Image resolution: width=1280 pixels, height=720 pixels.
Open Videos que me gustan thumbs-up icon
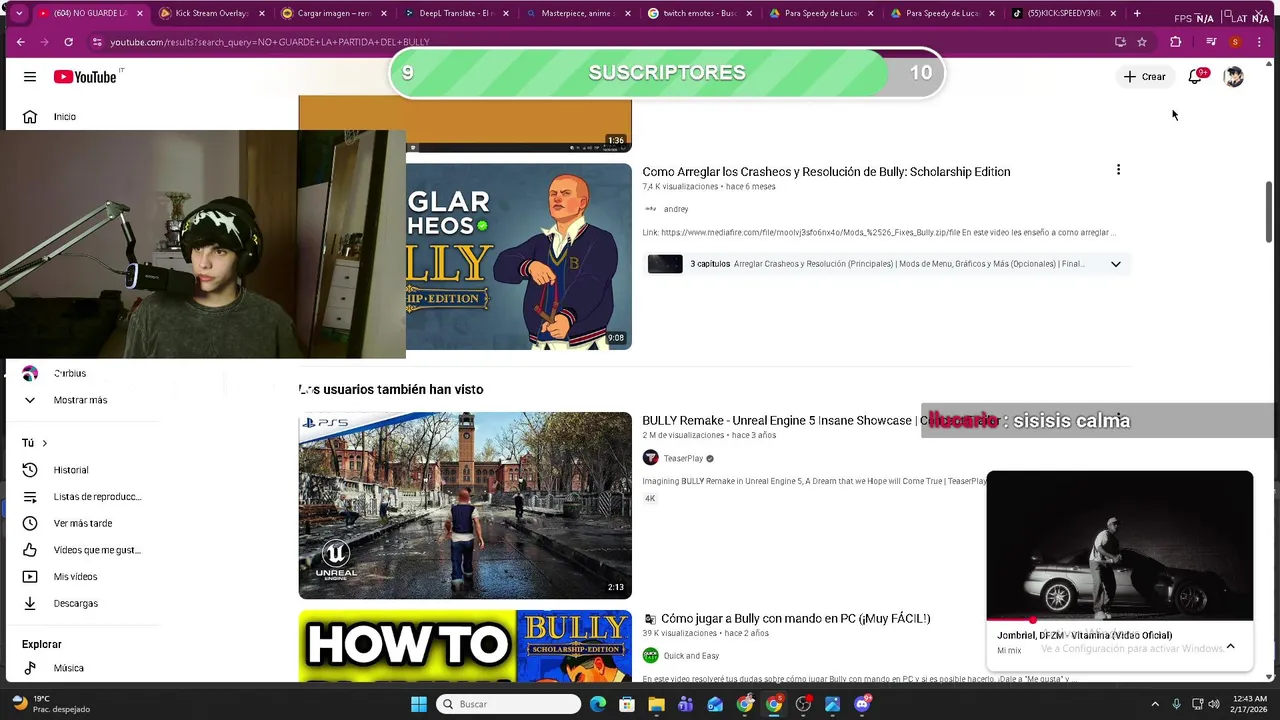click(x=30, y=550)
